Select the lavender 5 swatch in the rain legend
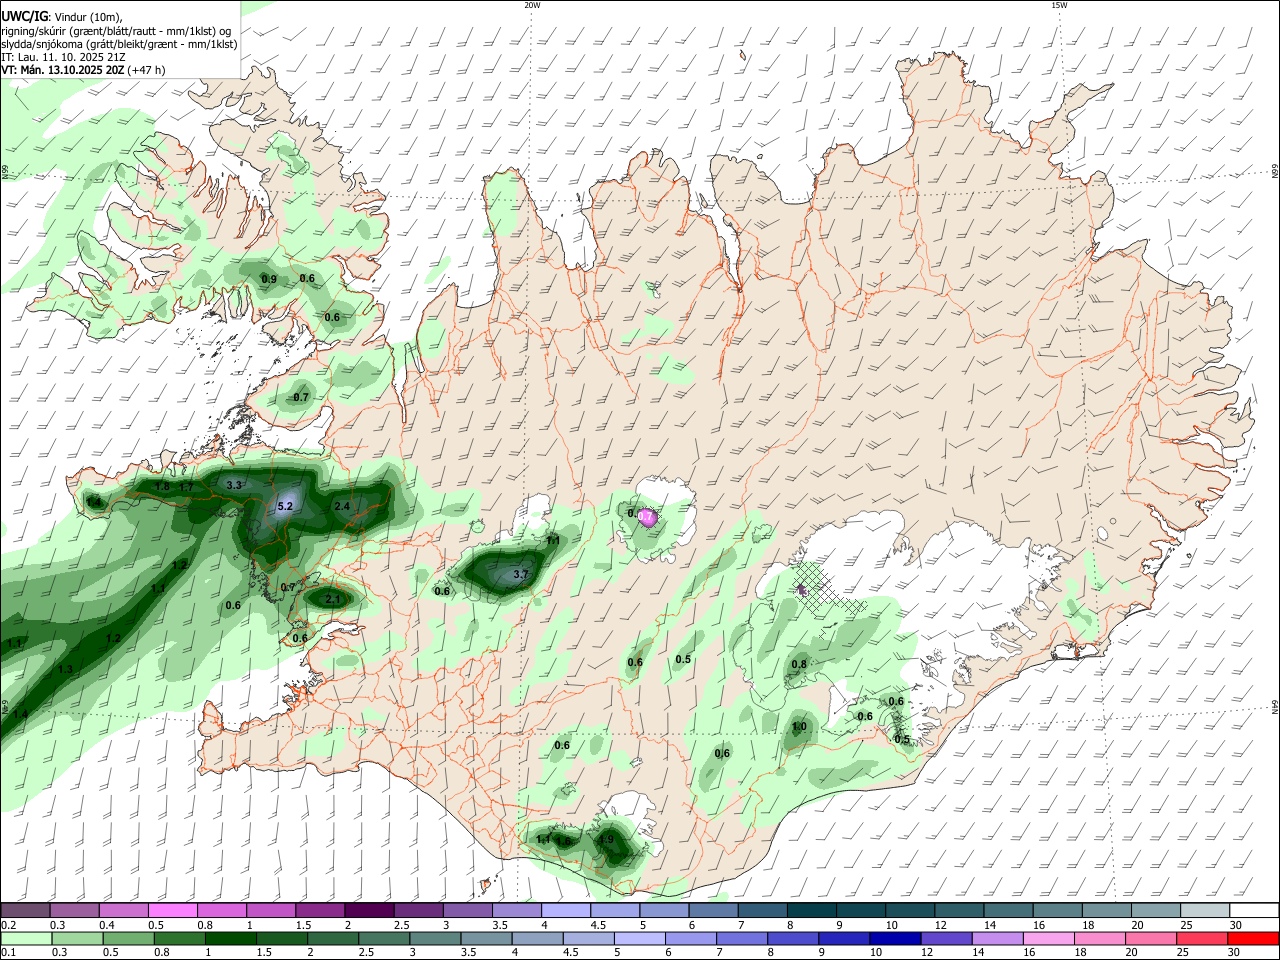The image size is (1280, 960). pos(640,938)
